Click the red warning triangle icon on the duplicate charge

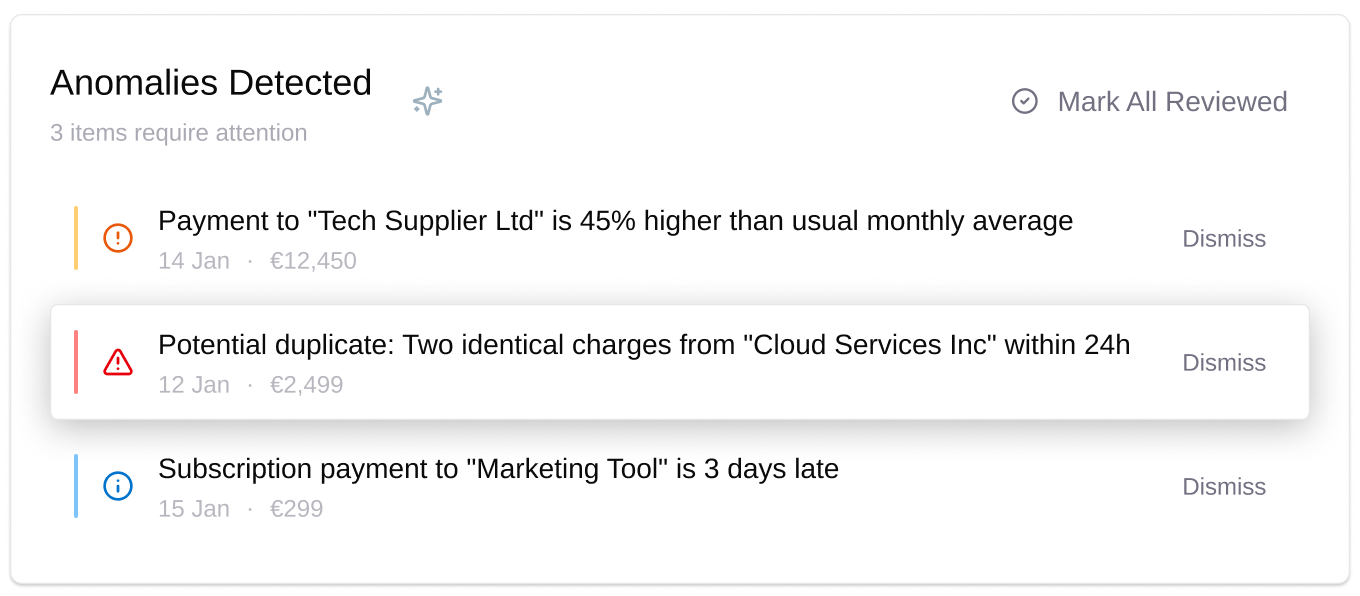pos(118,362)
